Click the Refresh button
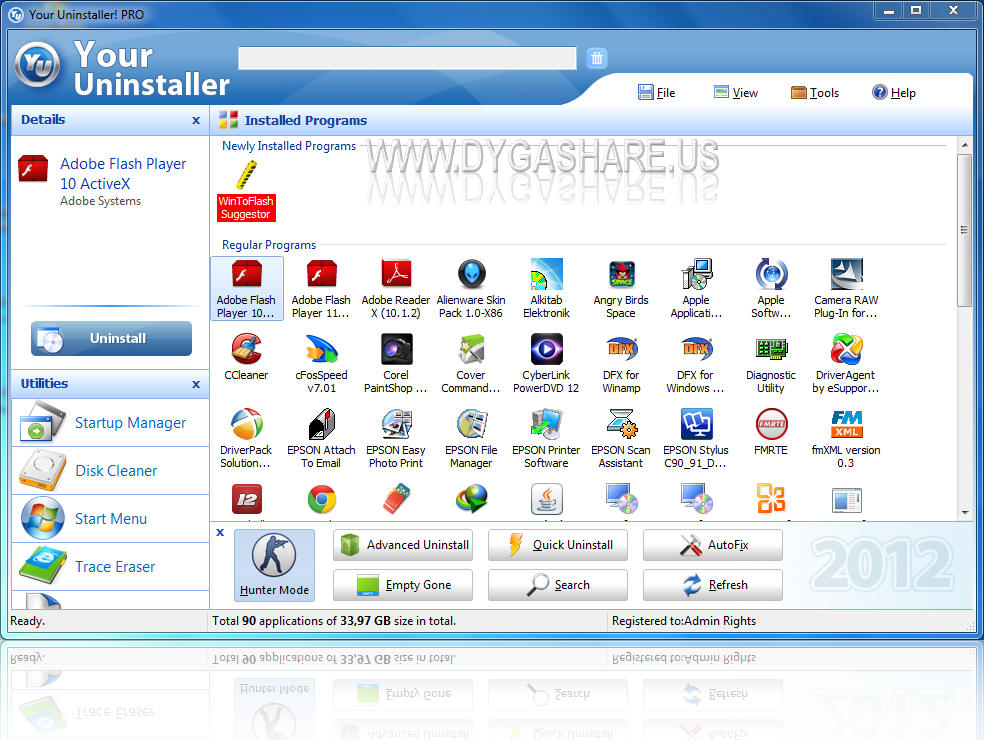This screenshot has height=740, width=984. [713, 585]
